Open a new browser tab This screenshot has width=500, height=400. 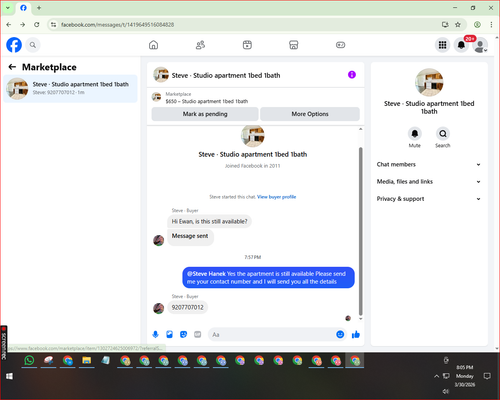point(39,8)
